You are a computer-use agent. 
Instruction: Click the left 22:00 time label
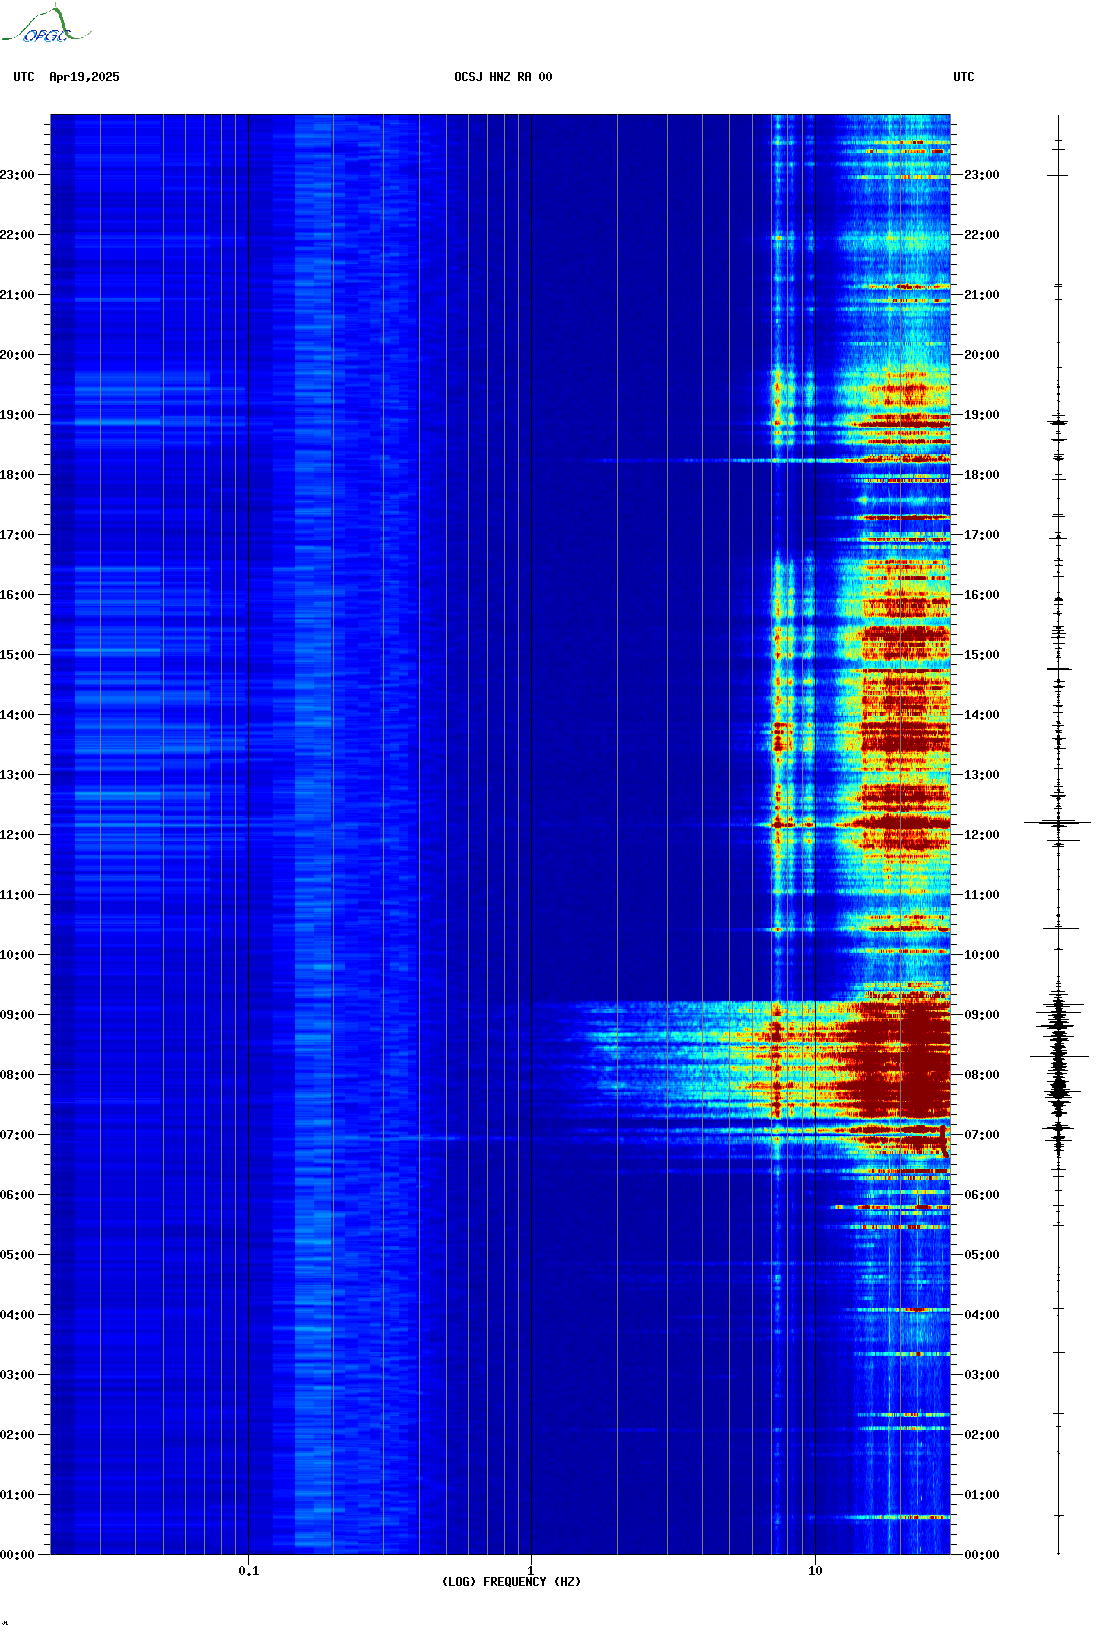coord(17,235)
